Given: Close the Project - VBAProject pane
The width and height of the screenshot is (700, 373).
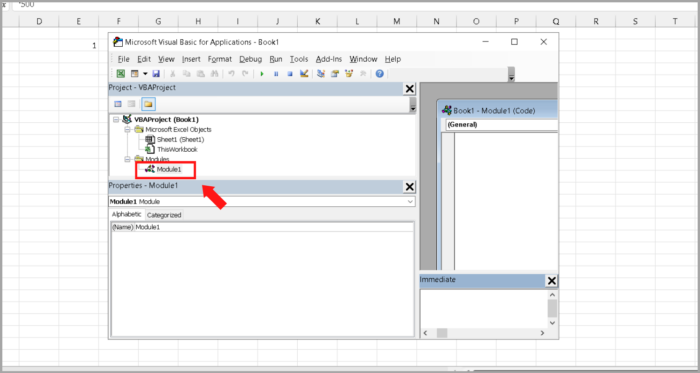Looking at the screenshot, I should 409,89.
